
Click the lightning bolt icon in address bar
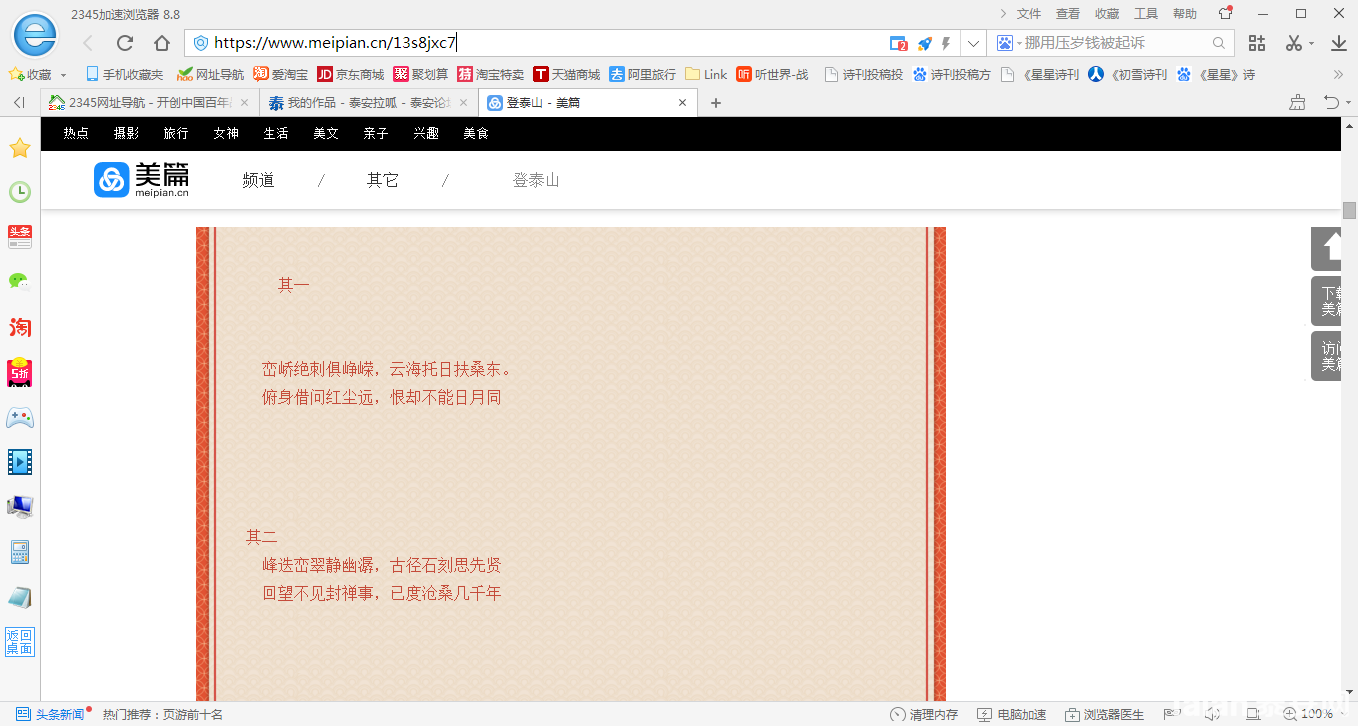pyautogui.click(x=946, y=43)
